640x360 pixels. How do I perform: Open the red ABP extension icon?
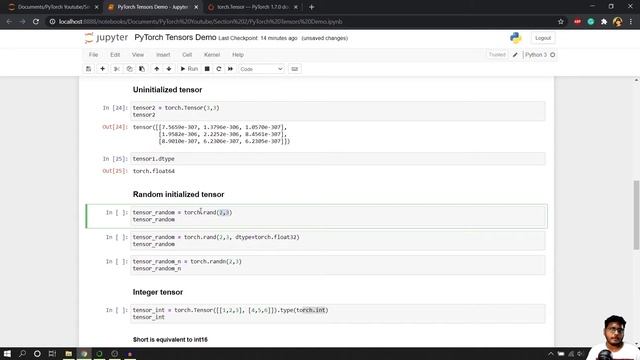[x=577, y=22]
